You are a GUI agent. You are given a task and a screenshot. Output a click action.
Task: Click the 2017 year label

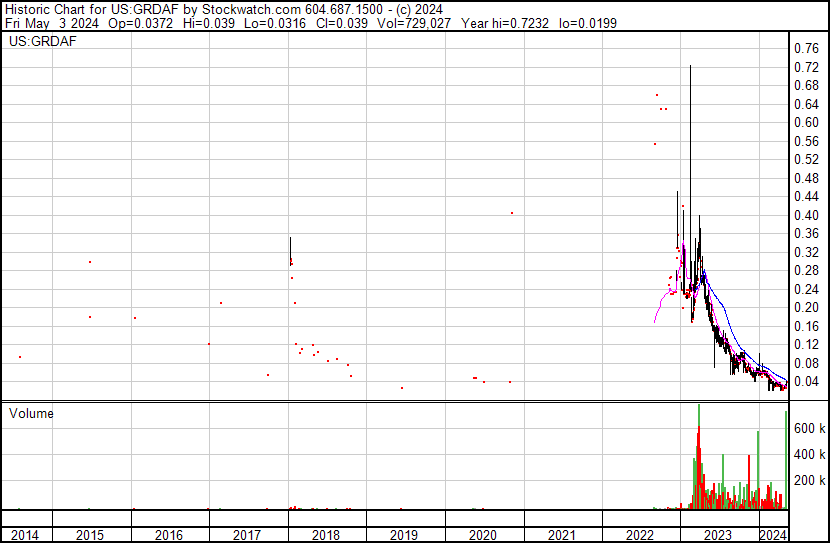(248, 535)
